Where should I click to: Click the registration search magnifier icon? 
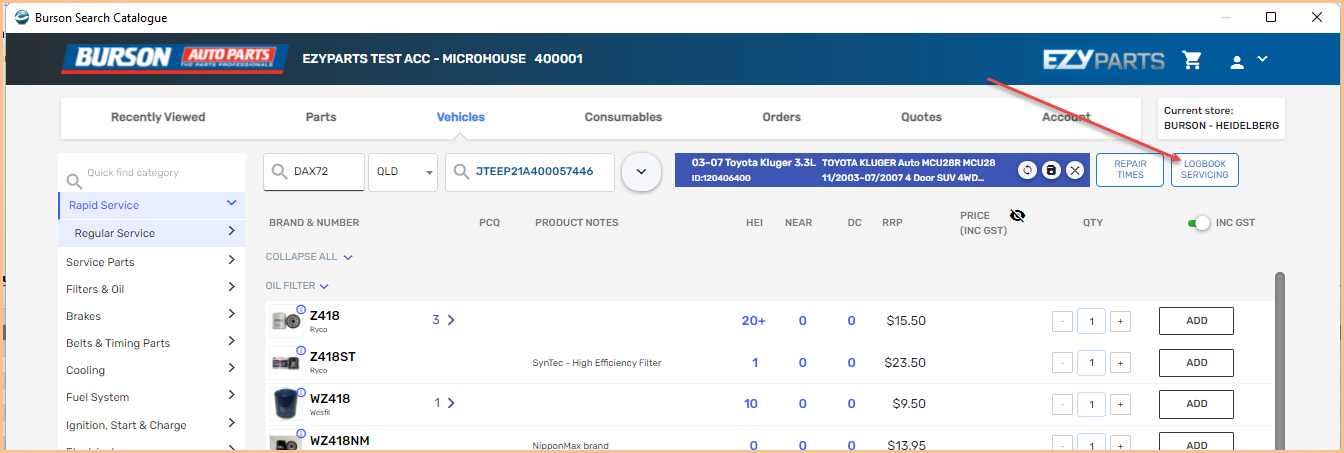coord(280,172)
